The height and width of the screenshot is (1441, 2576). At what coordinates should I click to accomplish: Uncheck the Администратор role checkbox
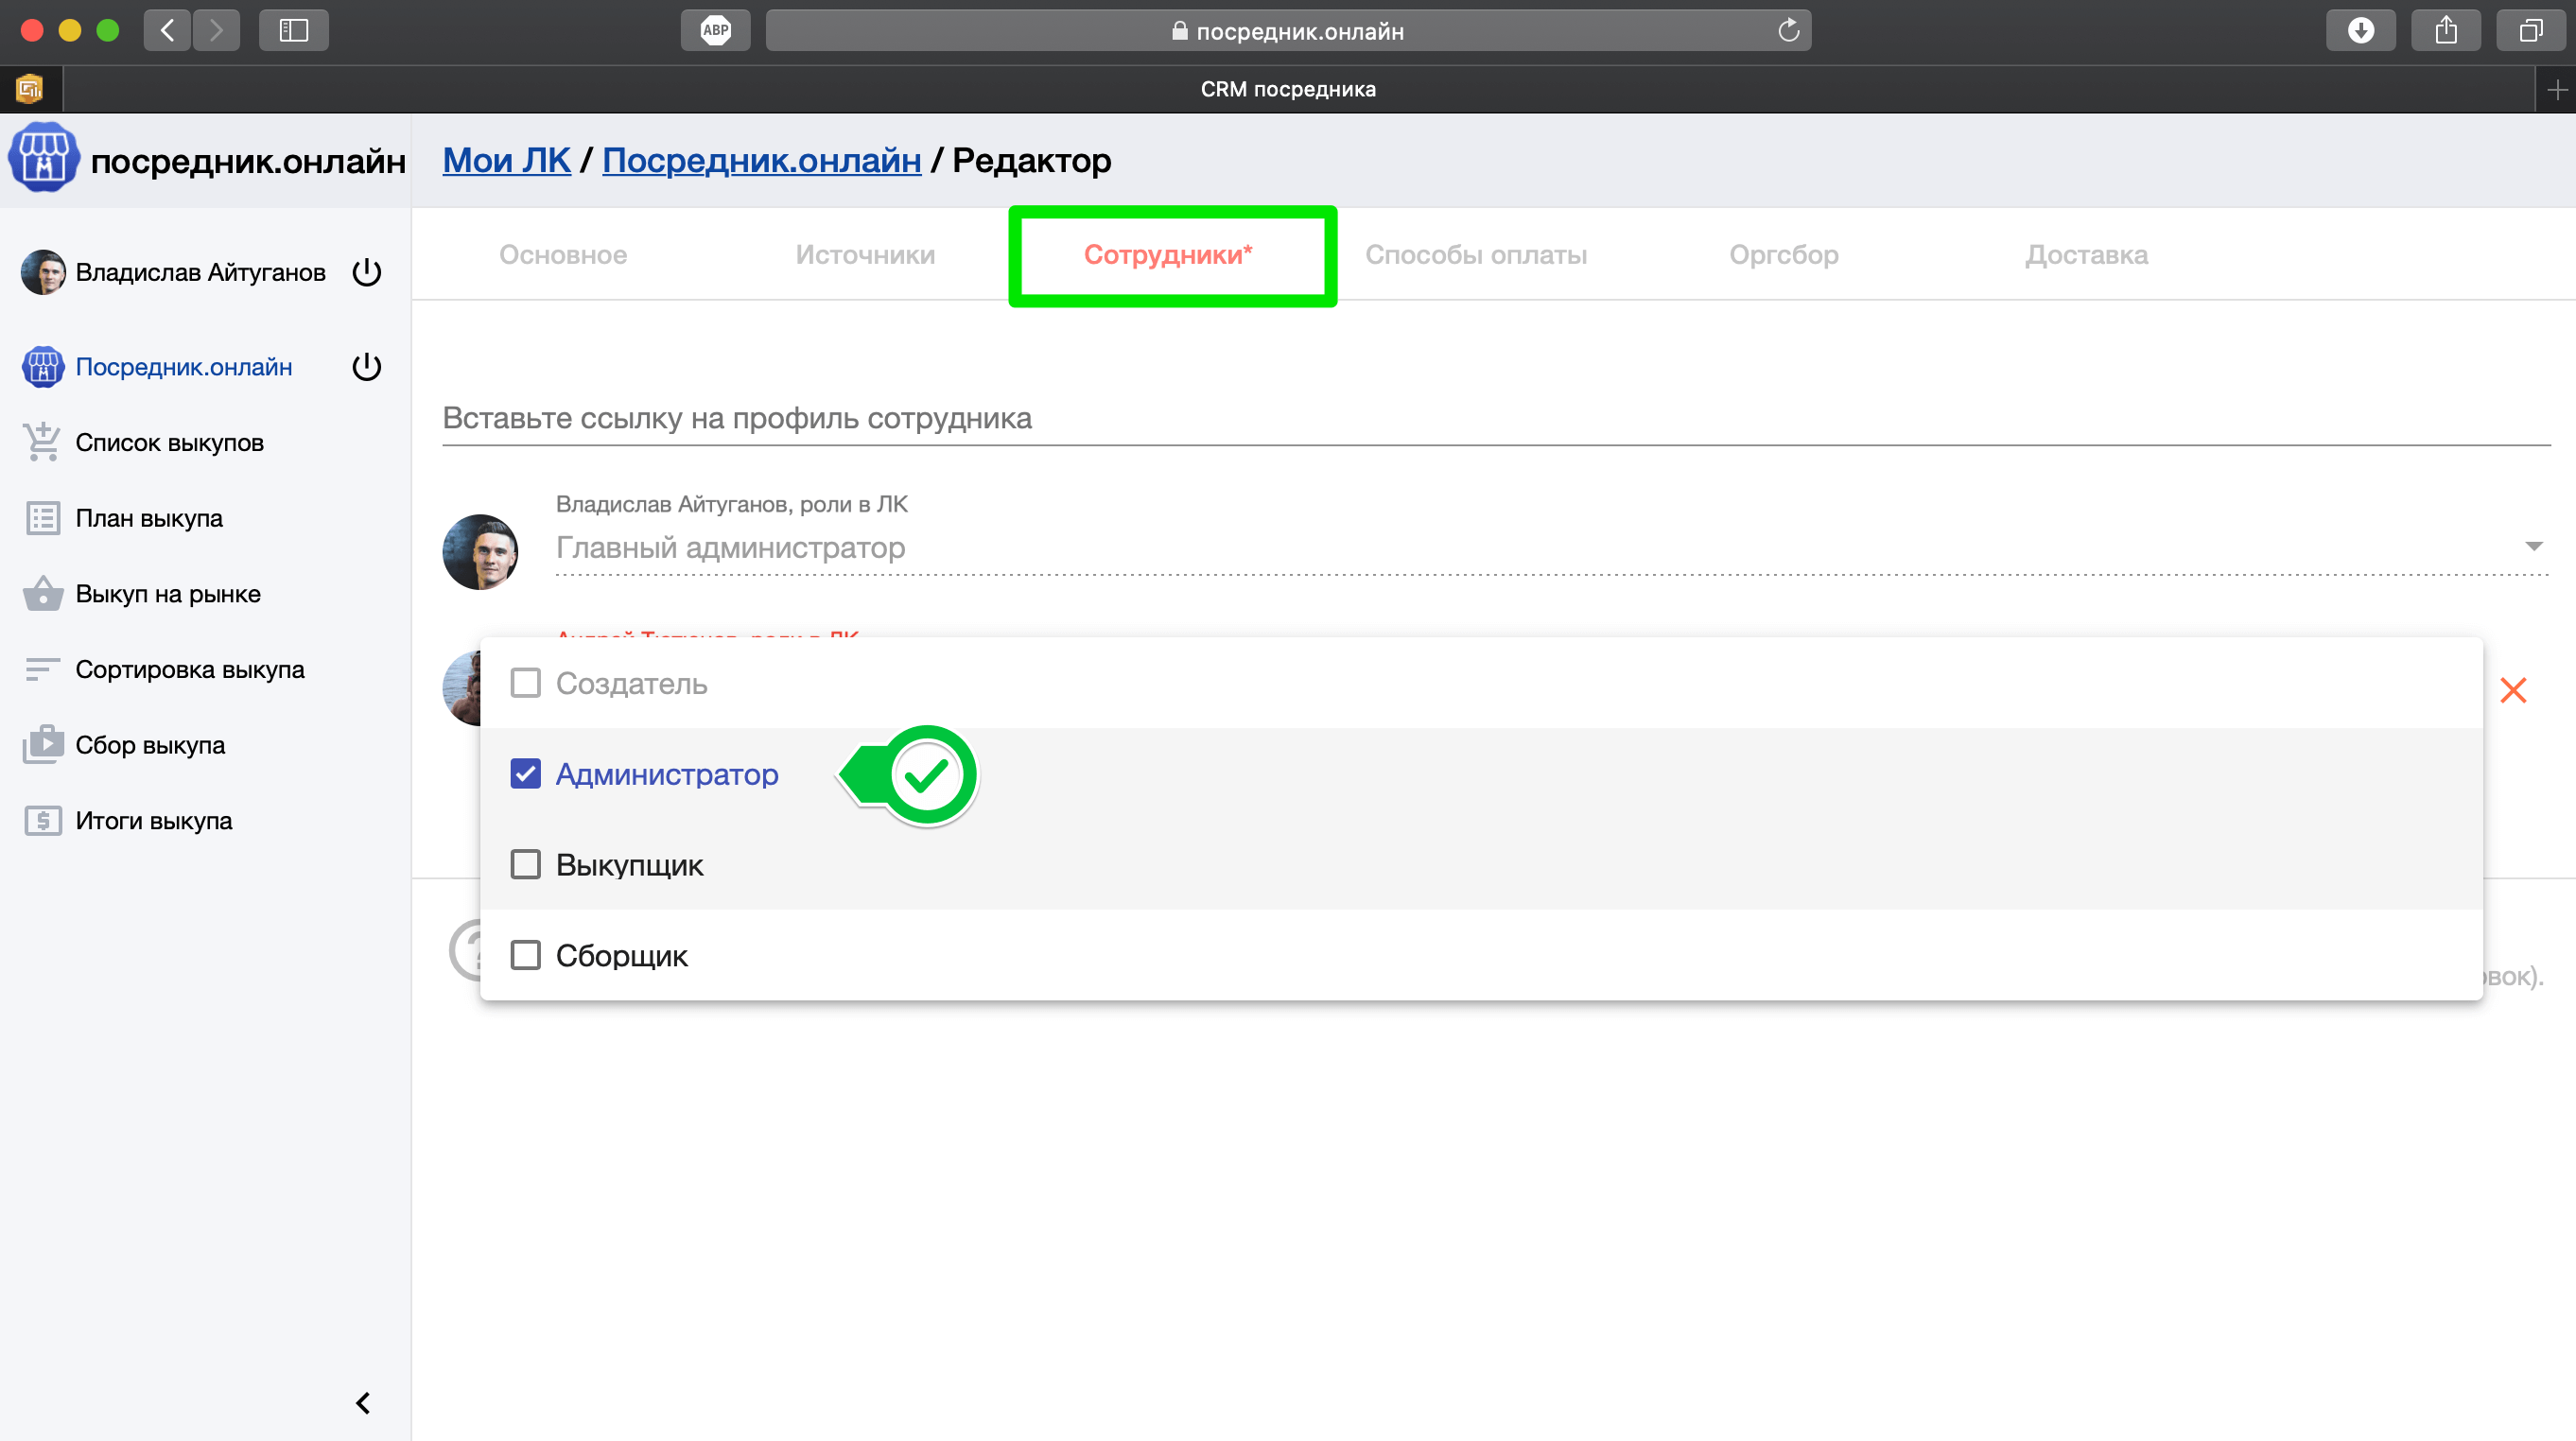[x=525, y=774]
